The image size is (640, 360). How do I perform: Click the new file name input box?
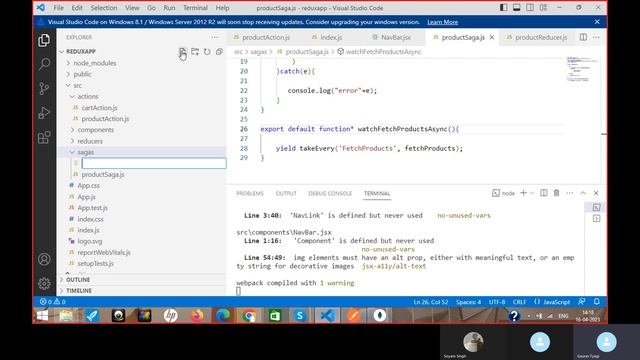pos(154,163)
